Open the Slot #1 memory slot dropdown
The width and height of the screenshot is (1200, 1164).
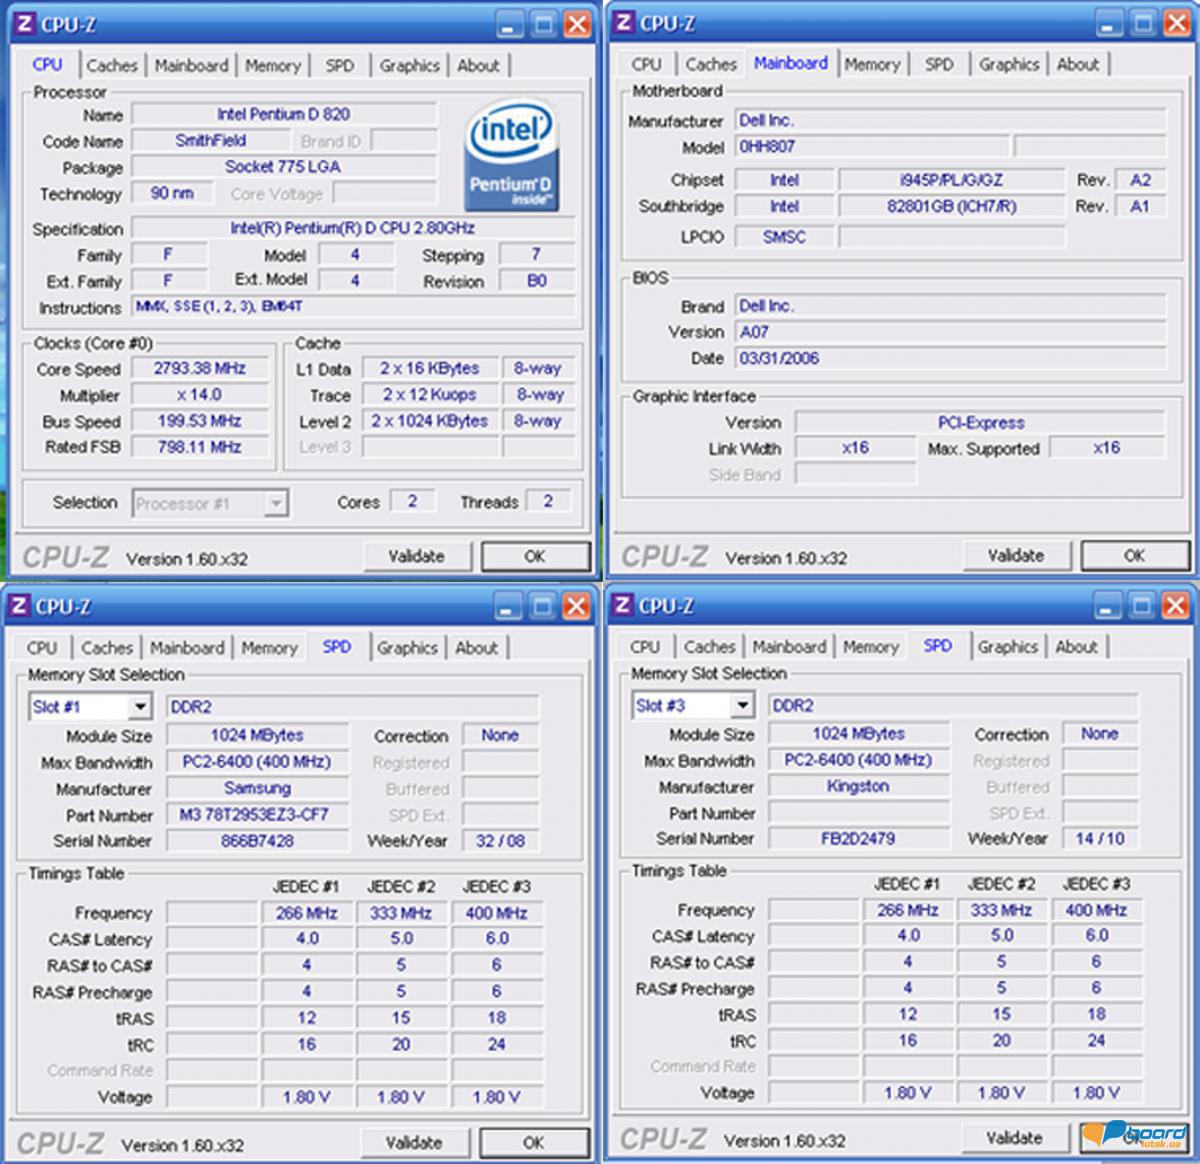(140, 707)
